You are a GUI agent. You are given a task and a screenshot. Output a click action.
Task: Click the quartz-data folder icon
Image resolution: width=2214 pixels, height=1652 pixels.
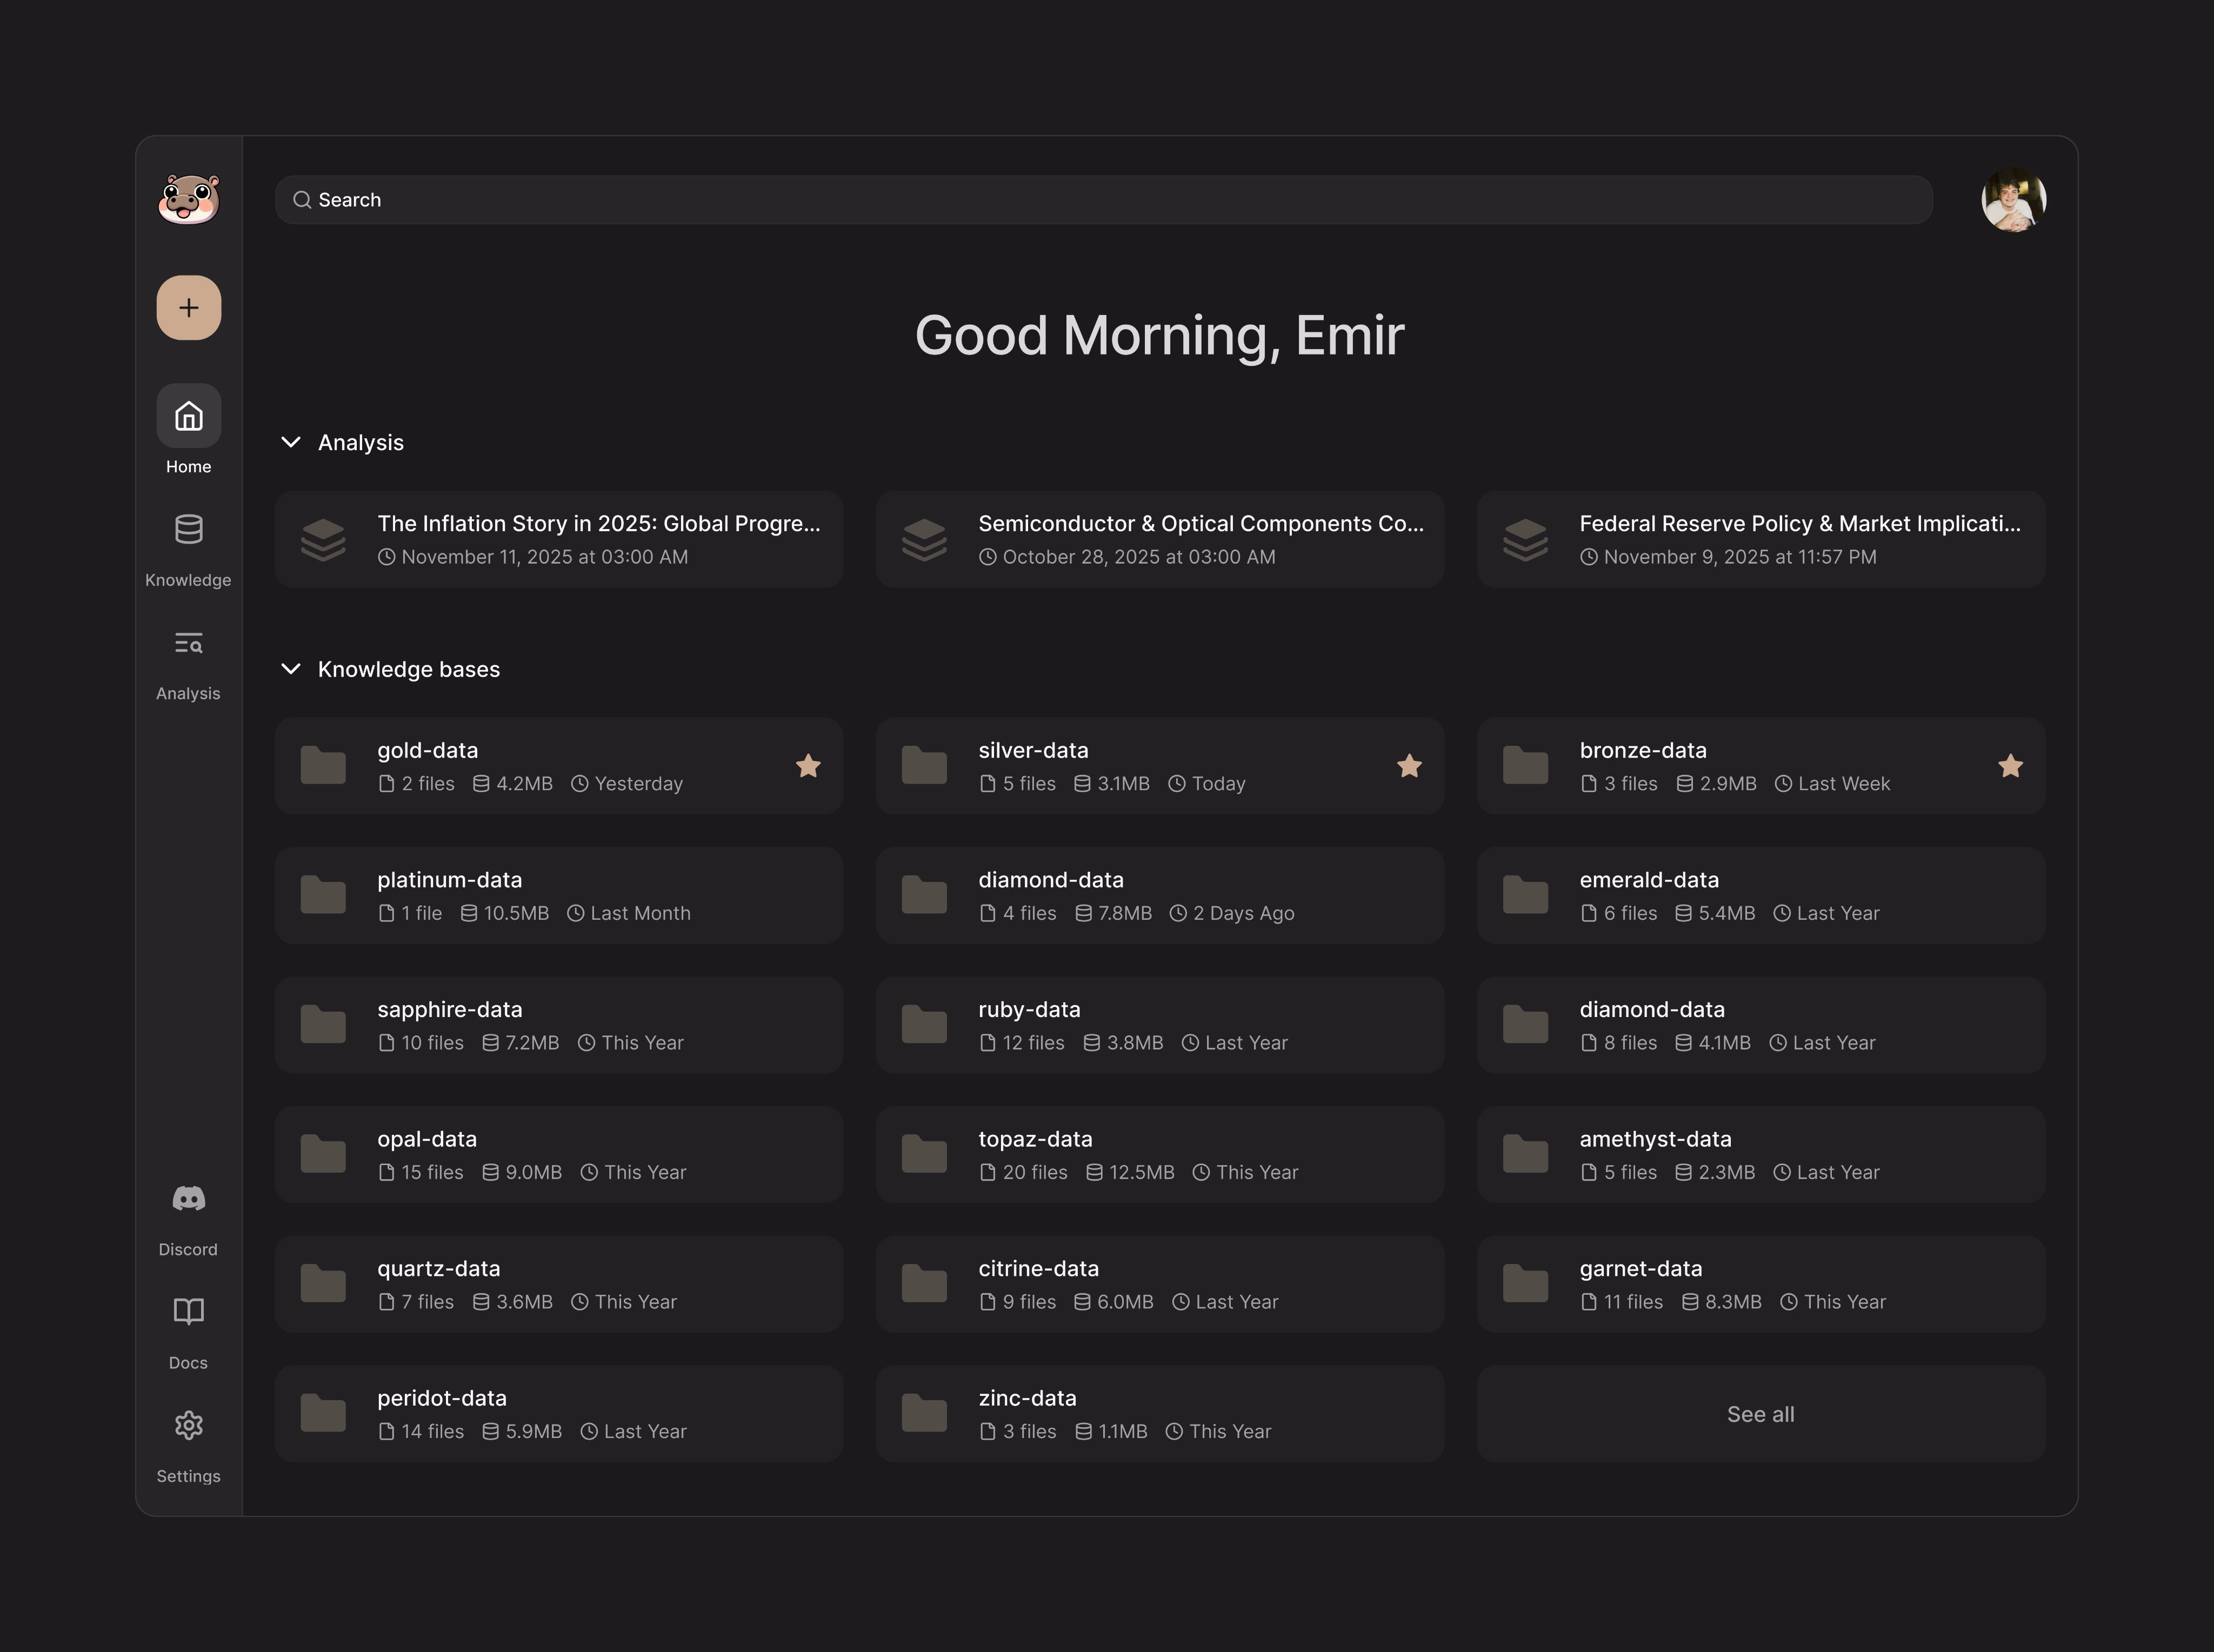[x=323, y=1284]
